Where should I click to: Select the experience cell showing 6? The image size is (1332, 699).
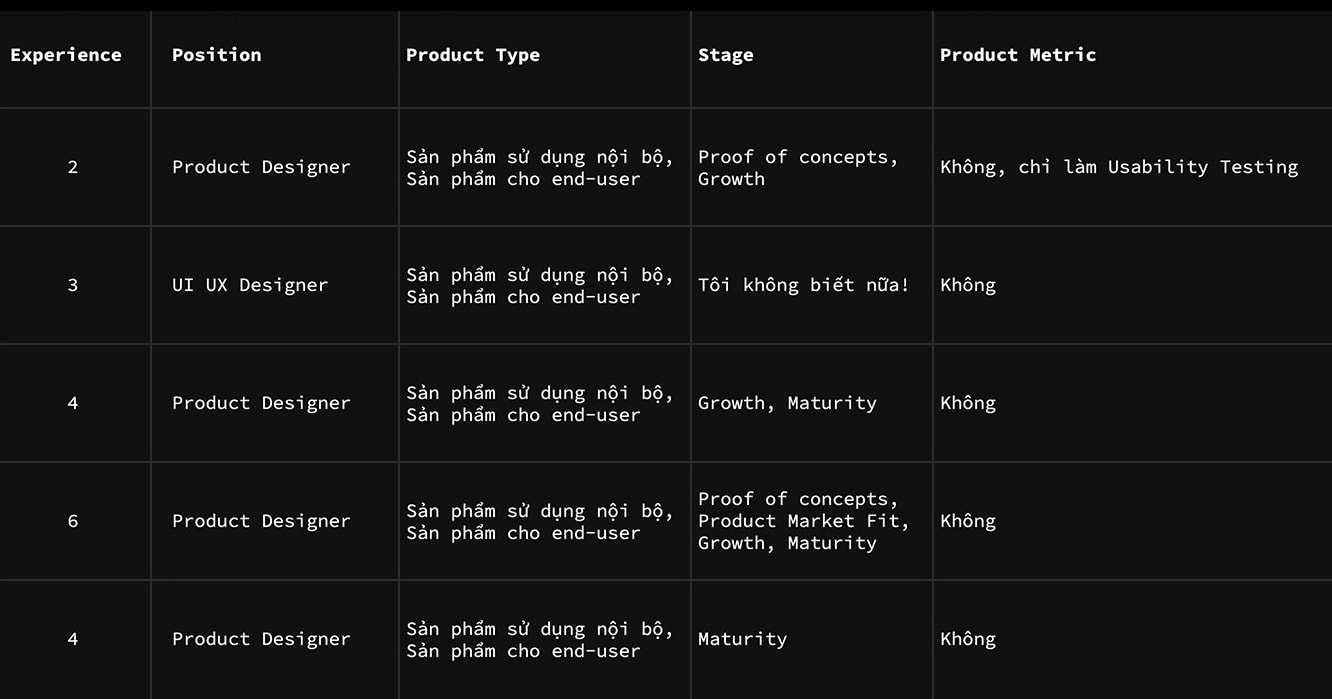pos(73,521)
